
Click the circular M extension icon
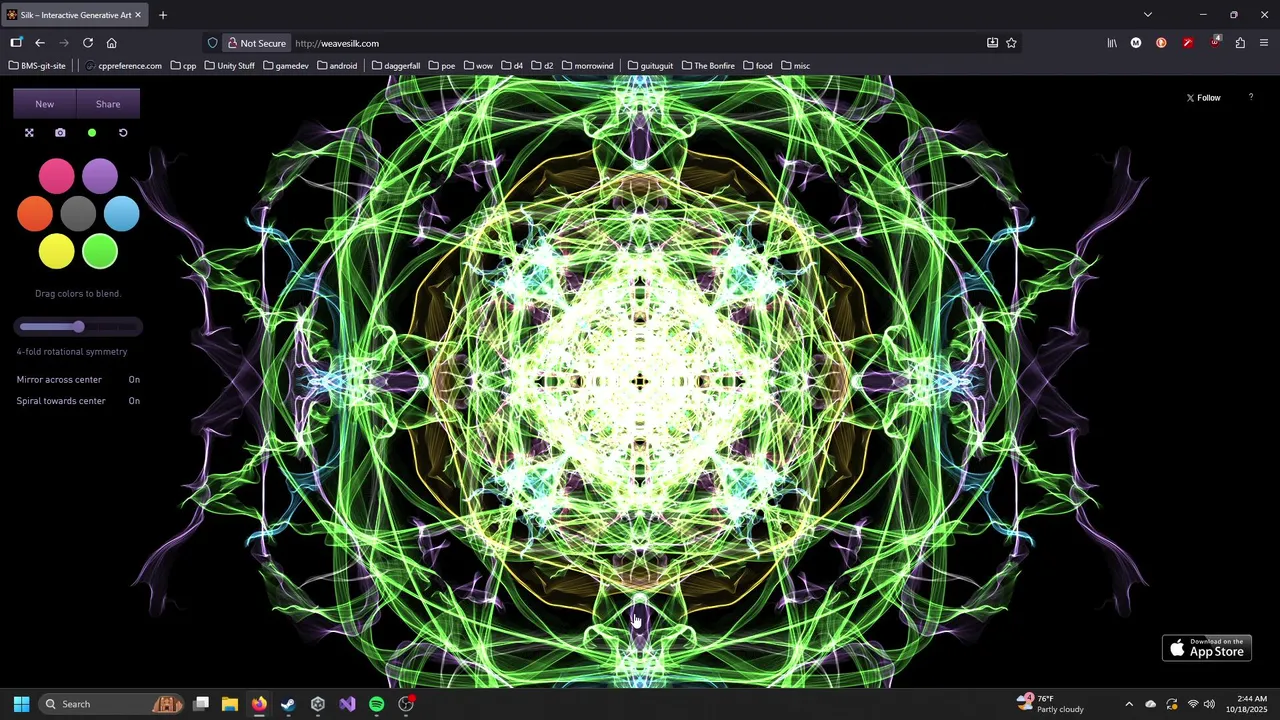(1136, 43)
